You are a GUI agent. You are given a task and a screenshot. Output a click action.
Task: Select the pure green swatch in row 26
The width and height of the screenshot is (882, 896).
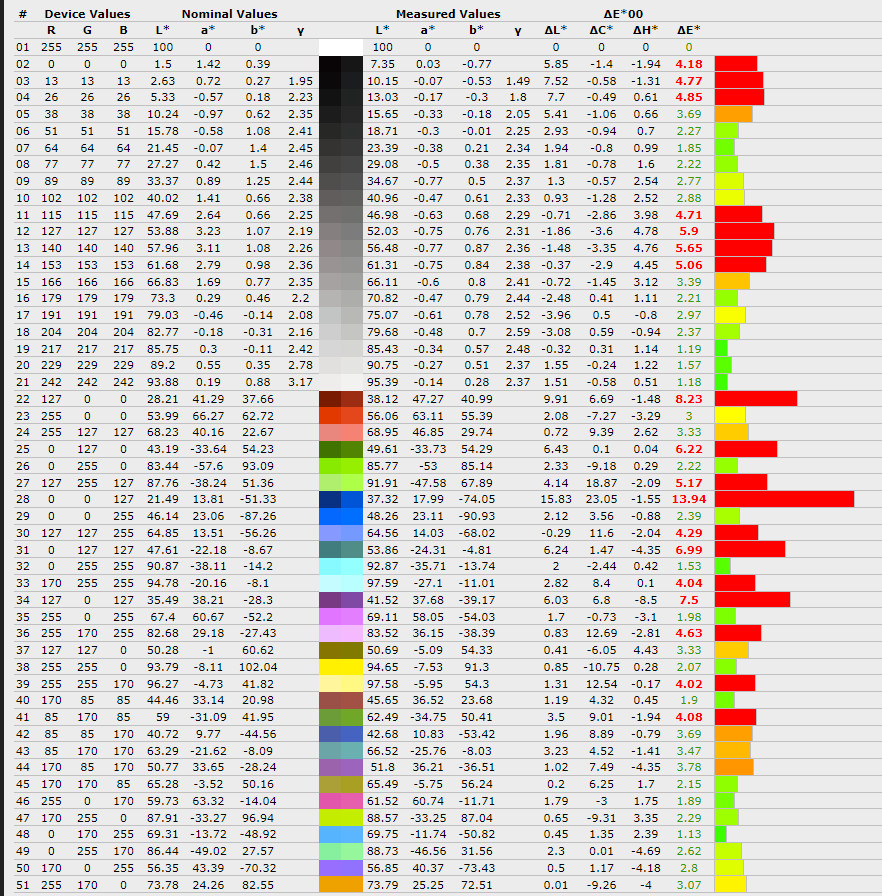[x=340, y=466]
